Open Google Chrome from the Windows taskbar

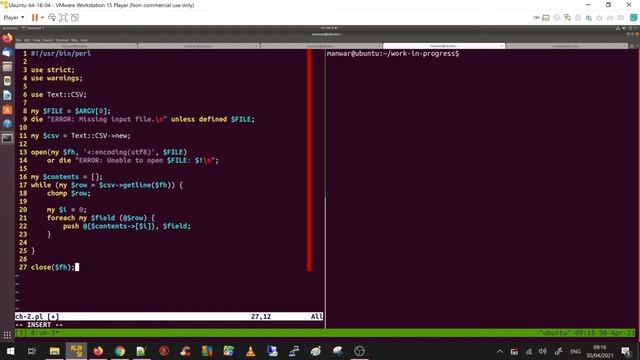tap(120, 351)
